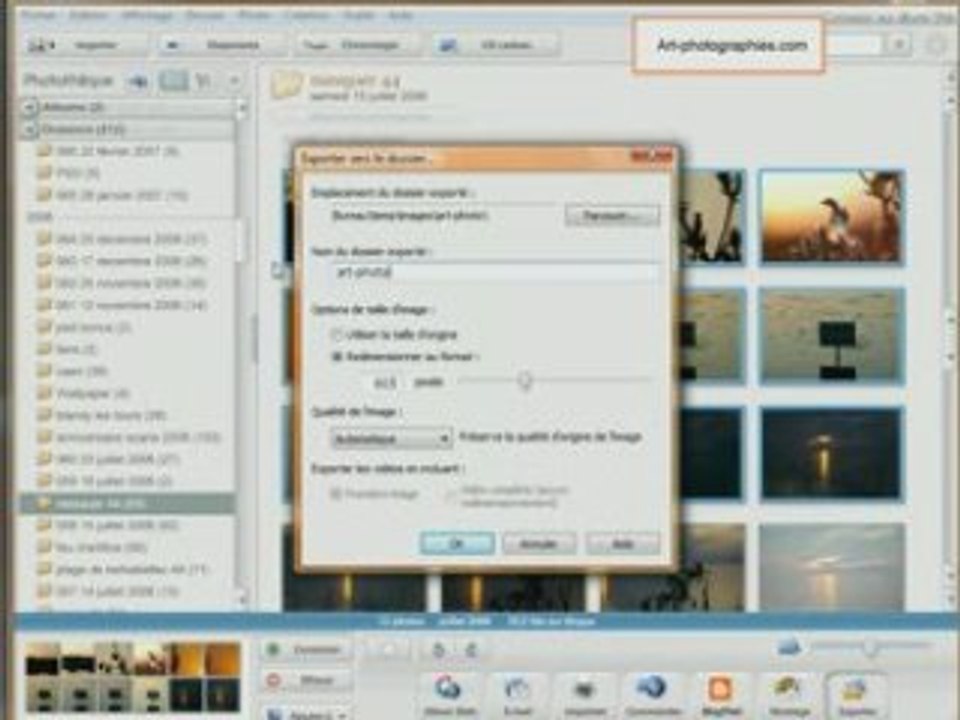Collapse the Albums section
960x720 pixels.
[29, 108]
